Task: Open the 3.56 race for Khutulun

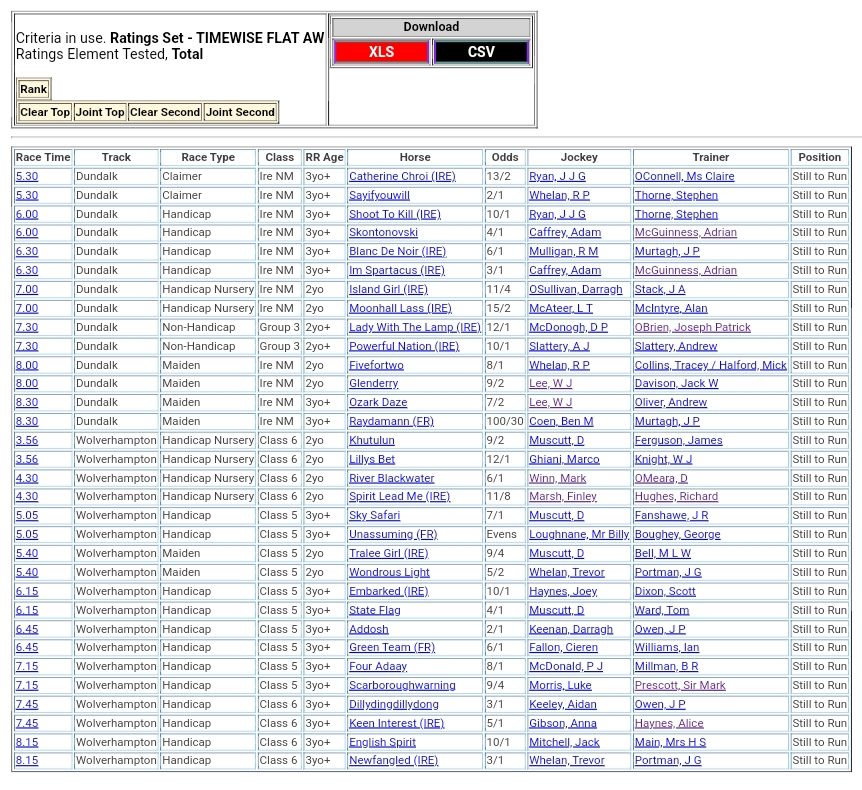Action: [27, 441]
